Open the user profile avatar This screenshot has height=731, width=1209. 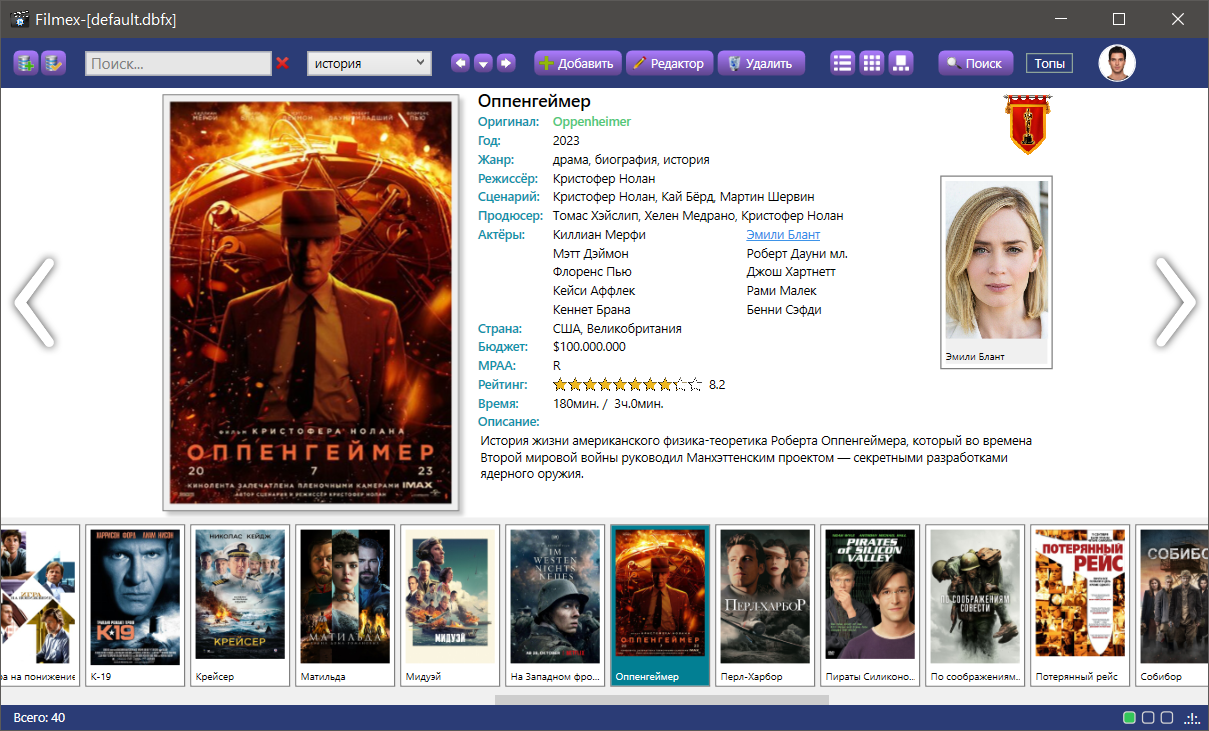click(x=1117, y=63)
